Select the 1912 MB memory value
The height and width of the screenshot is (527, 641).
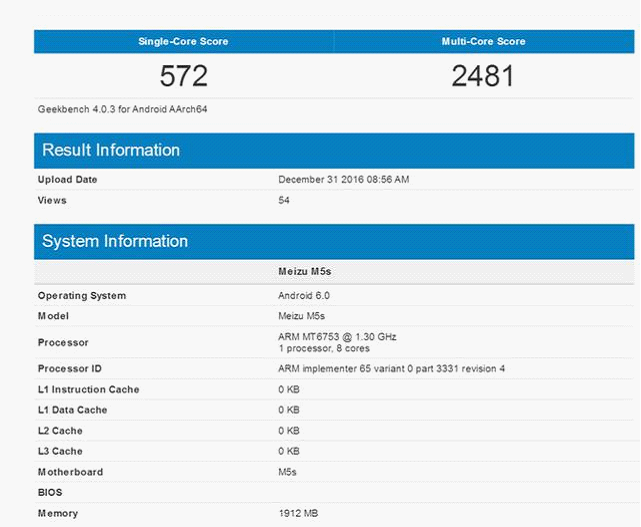coord(298,514)
